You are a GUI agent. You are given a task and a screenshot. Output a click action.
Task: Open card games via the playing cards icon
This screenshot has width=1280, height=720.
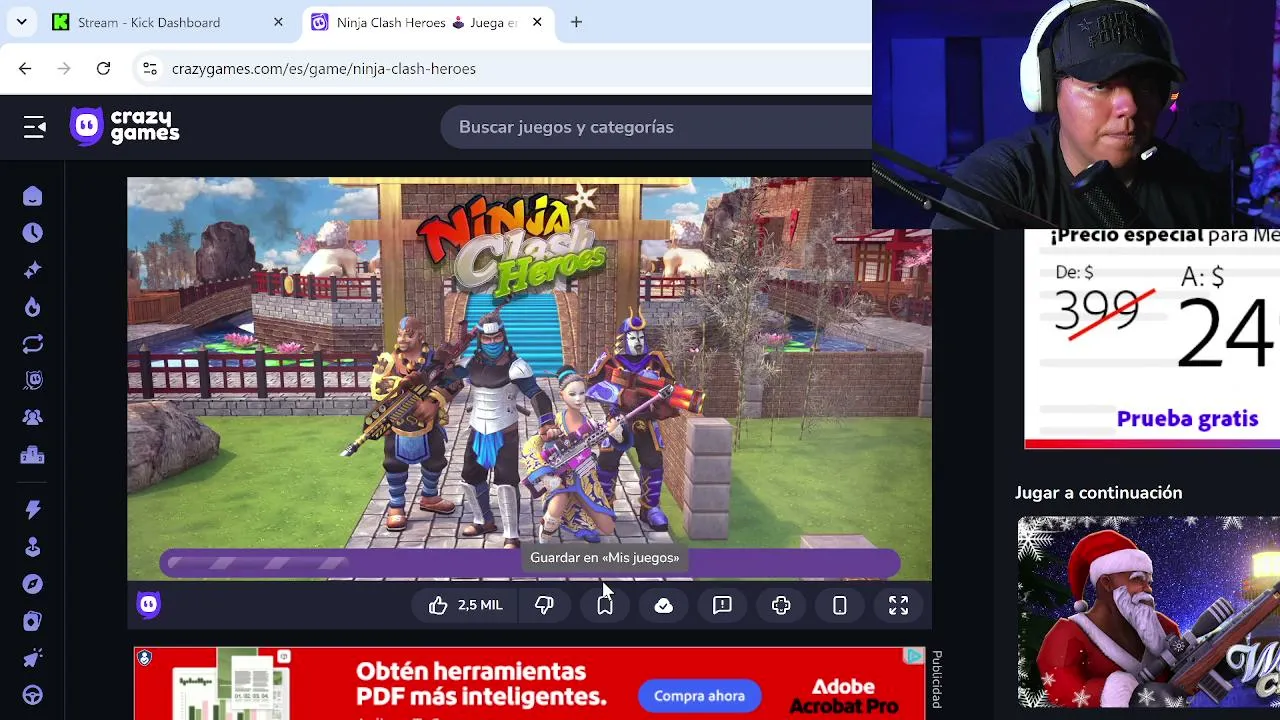(x=32, y=621)
